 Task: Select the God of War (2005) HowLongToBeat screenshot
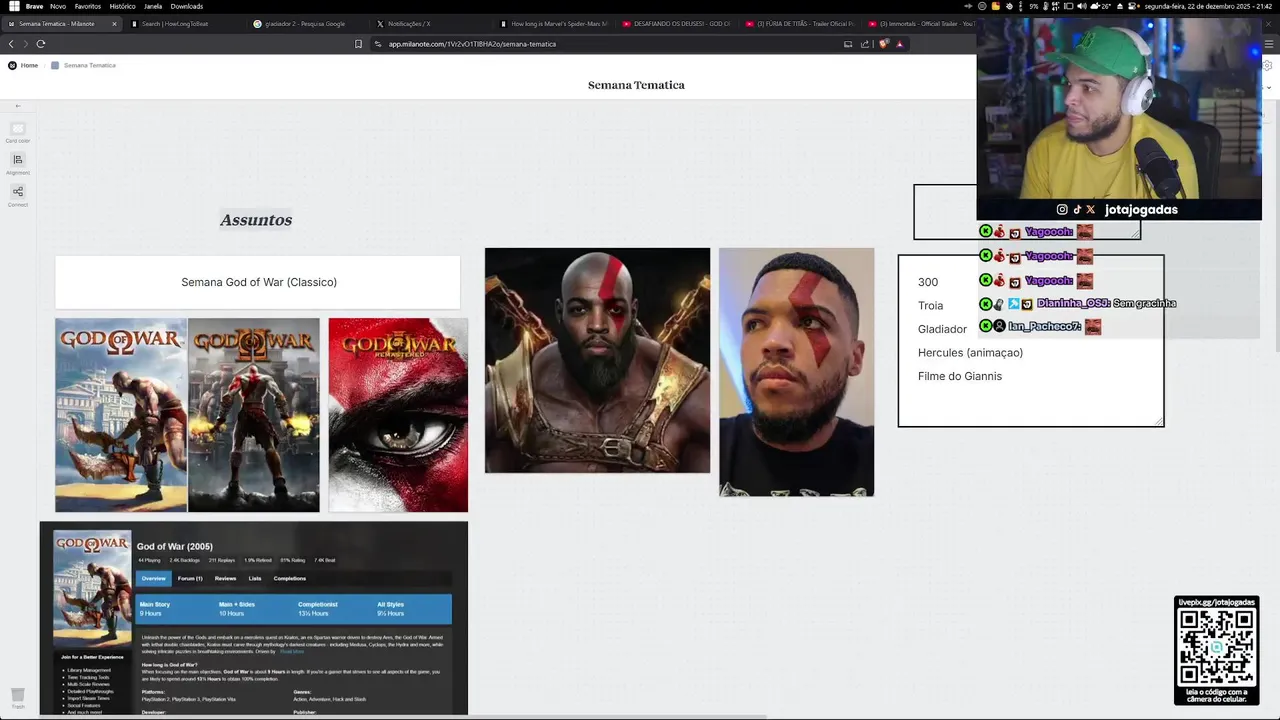tap(254, 618)
